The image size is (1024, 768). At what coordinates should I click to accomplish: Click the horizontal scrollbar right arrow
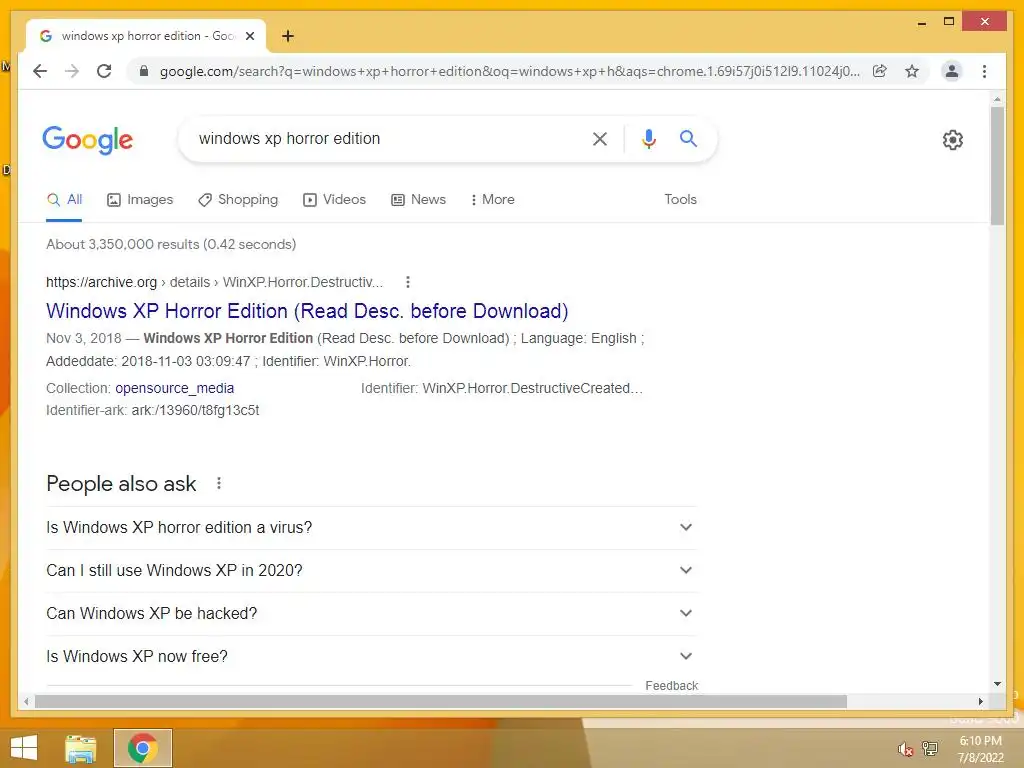pos(980,701)
